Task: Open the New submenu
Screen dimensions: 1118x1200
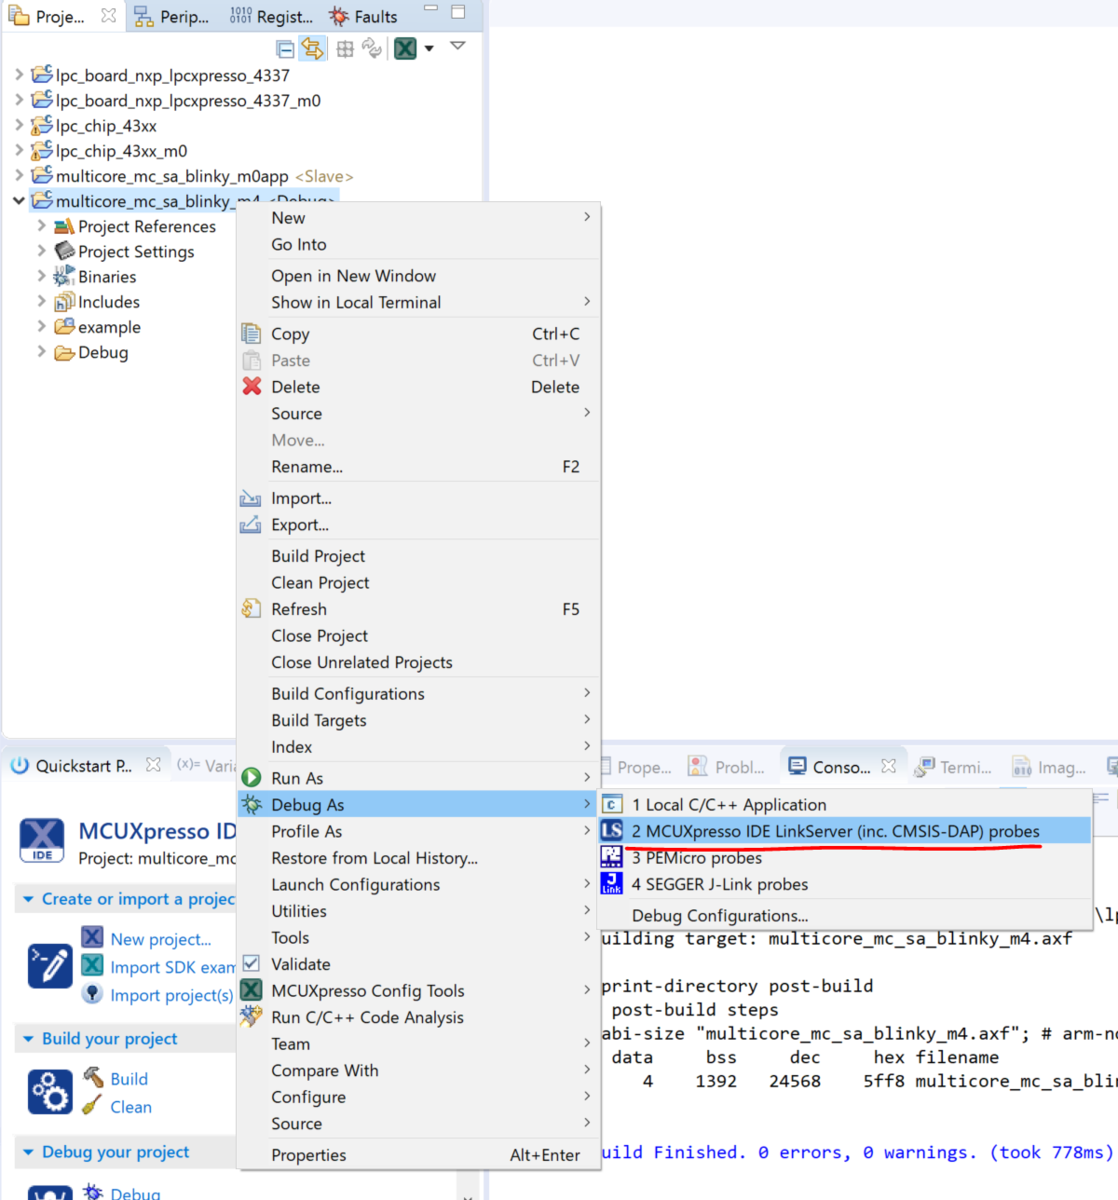Action: 418,218
